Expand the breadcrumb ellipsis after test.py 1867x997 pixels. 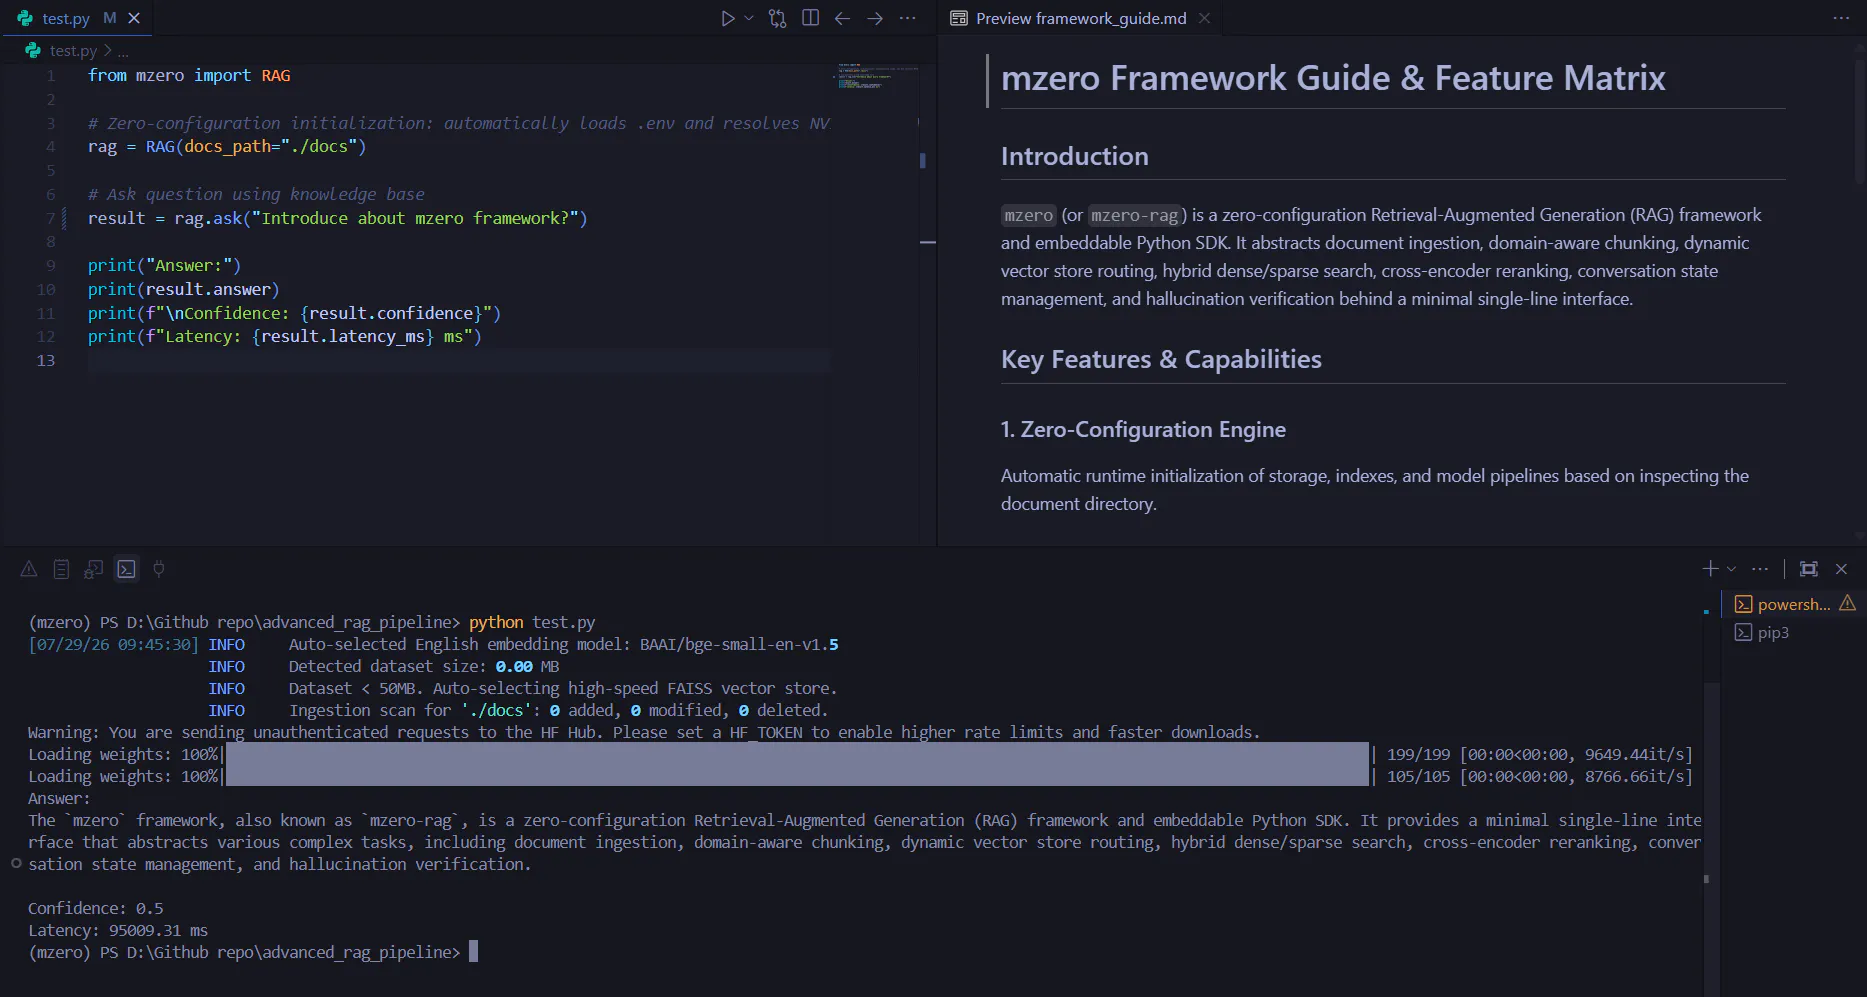[123, 50]
